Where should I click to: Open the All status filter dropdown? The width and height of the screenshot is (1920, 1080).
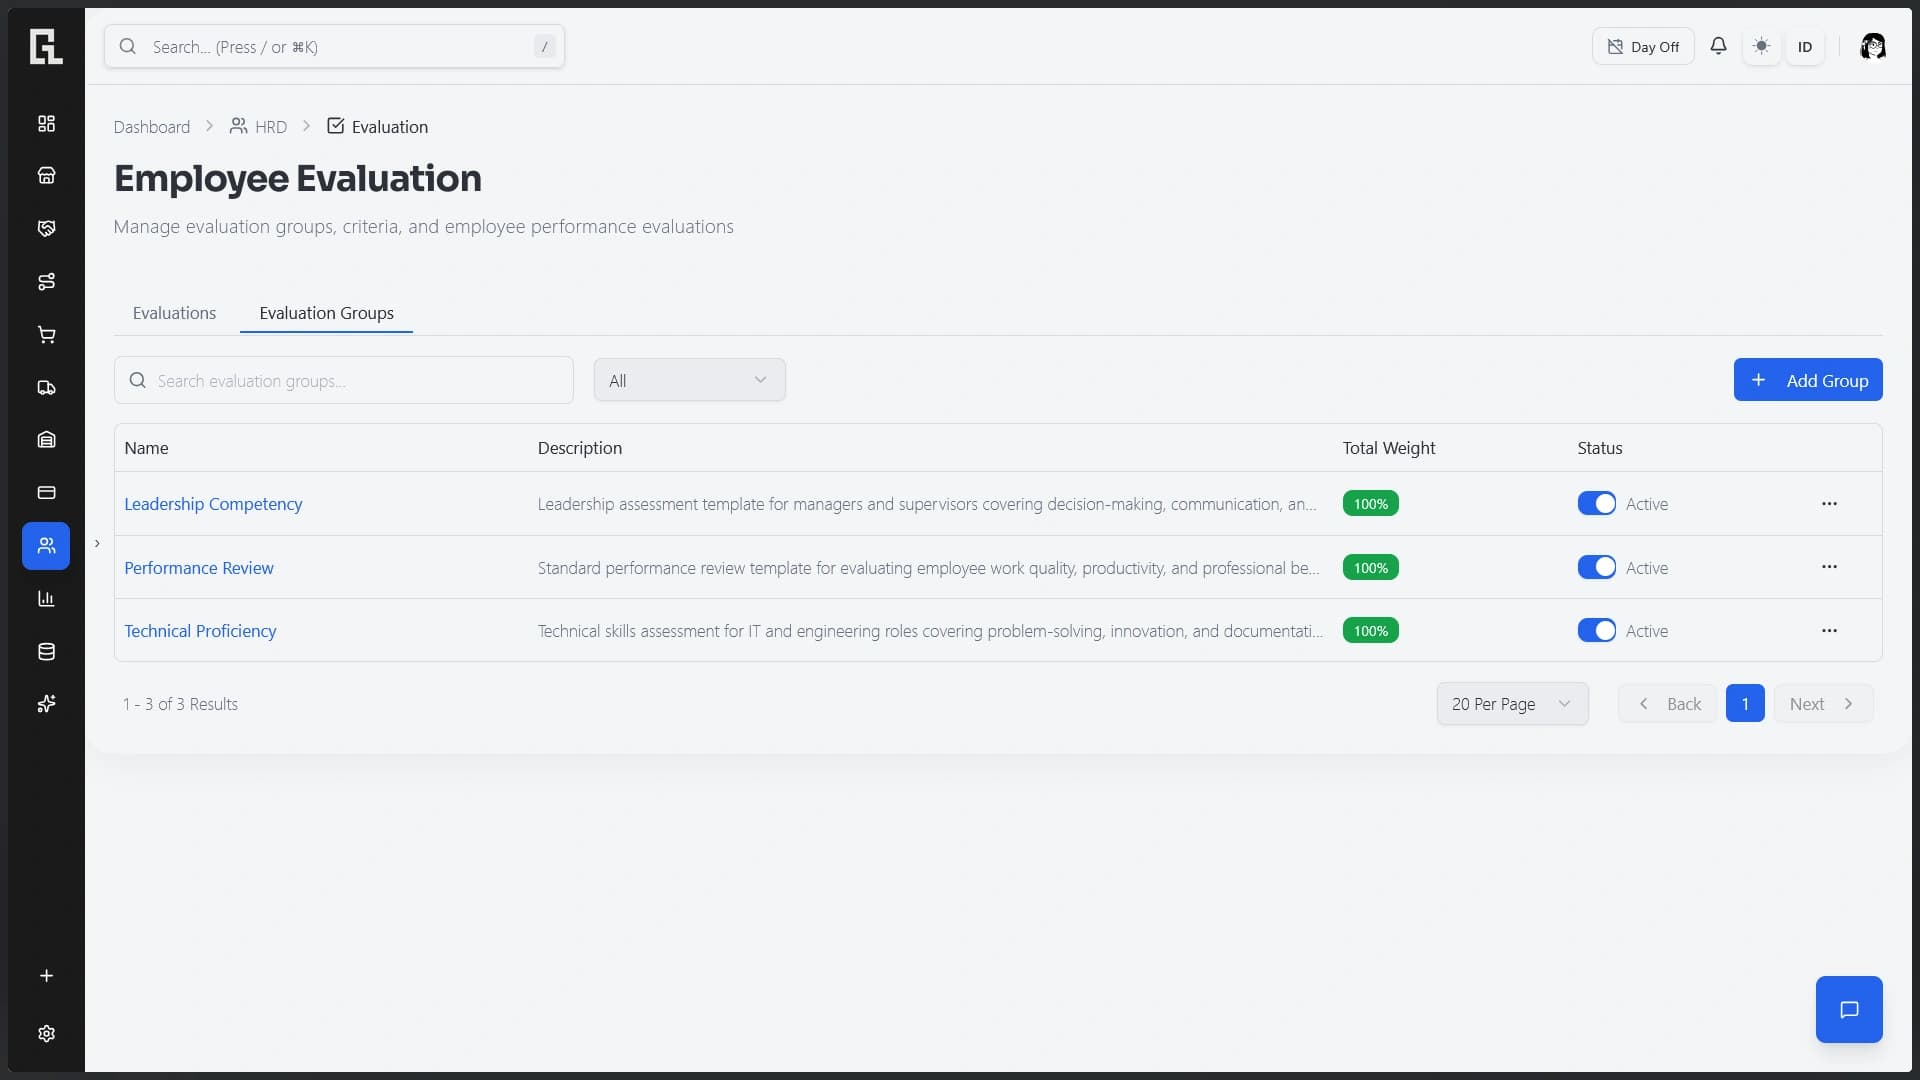tap(689, 380)
